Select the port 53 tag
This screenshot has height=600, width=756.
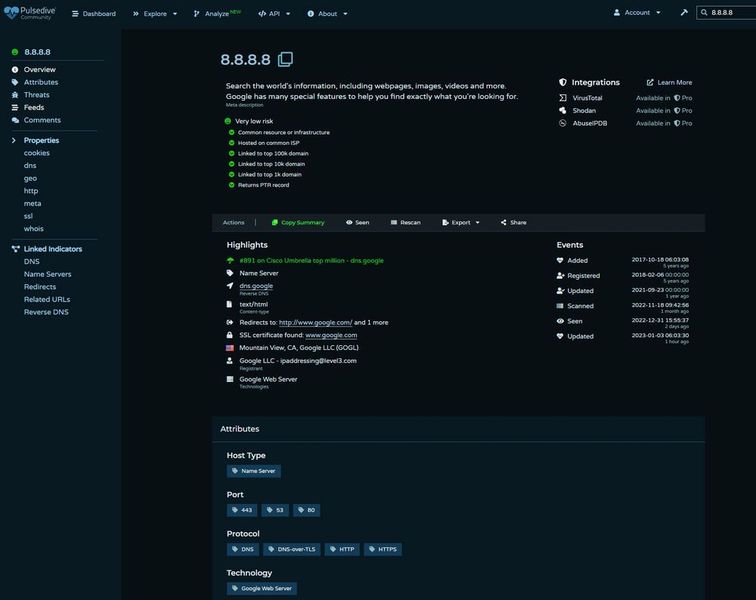[x=275, y=510]
